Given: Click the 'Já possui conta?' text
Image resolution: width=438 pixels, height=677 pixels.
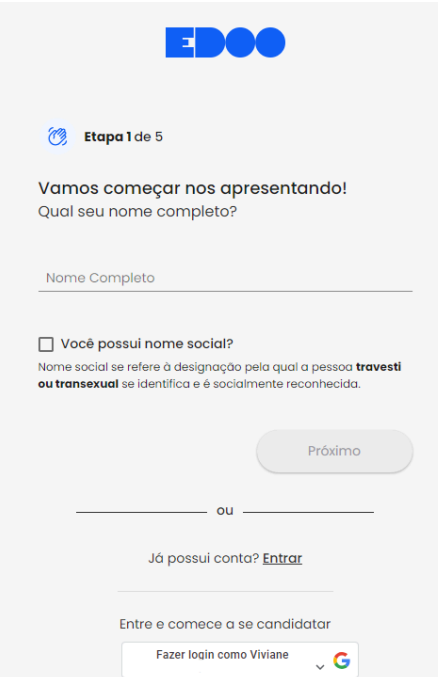Looking at the screenshot, I should tap(204, 558).
